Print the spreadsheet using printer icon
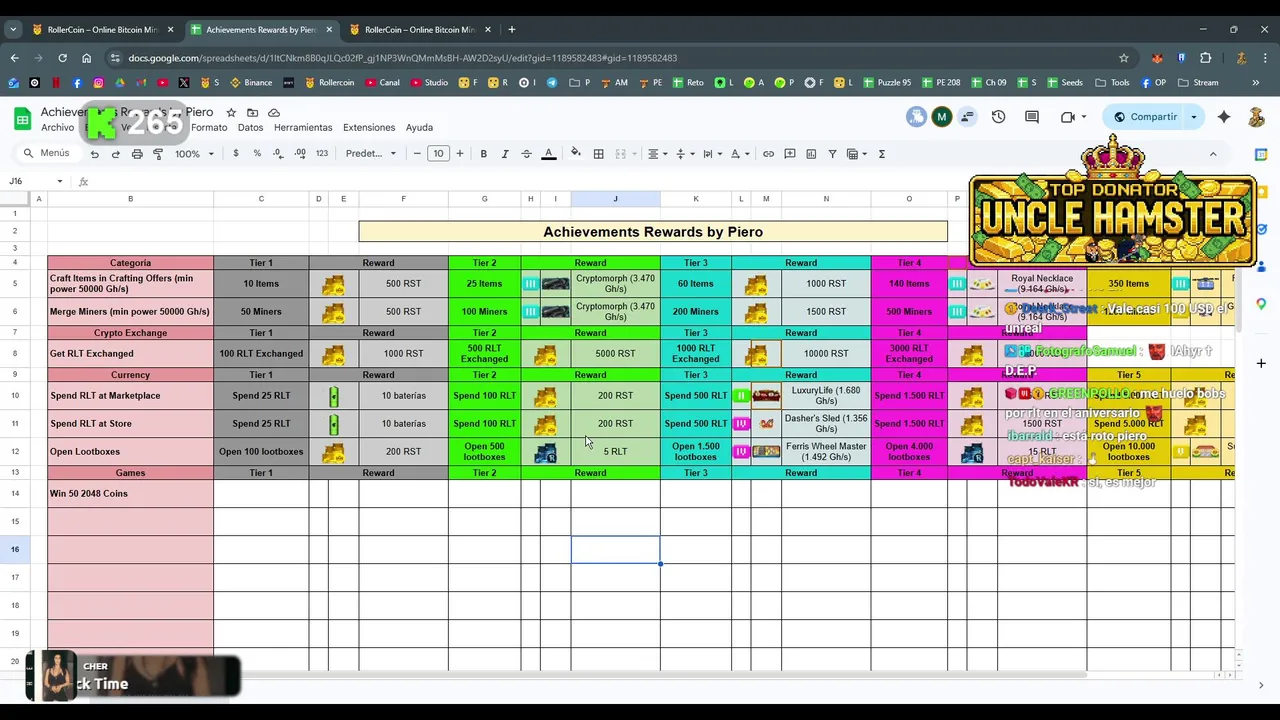The image size is (1280, 720). [137, 154]
